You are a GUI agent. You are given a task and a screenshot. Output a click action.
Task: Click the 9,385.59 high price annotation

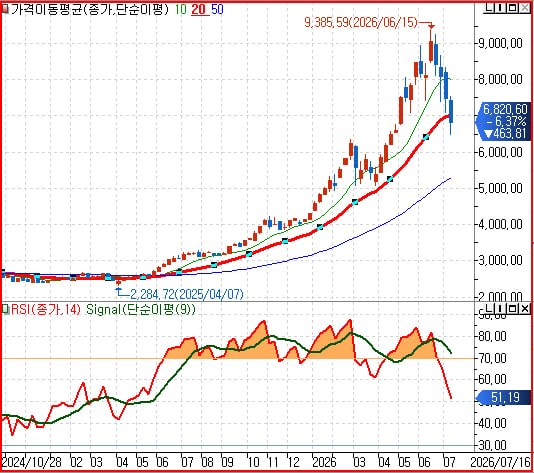[x=361, y=22]
